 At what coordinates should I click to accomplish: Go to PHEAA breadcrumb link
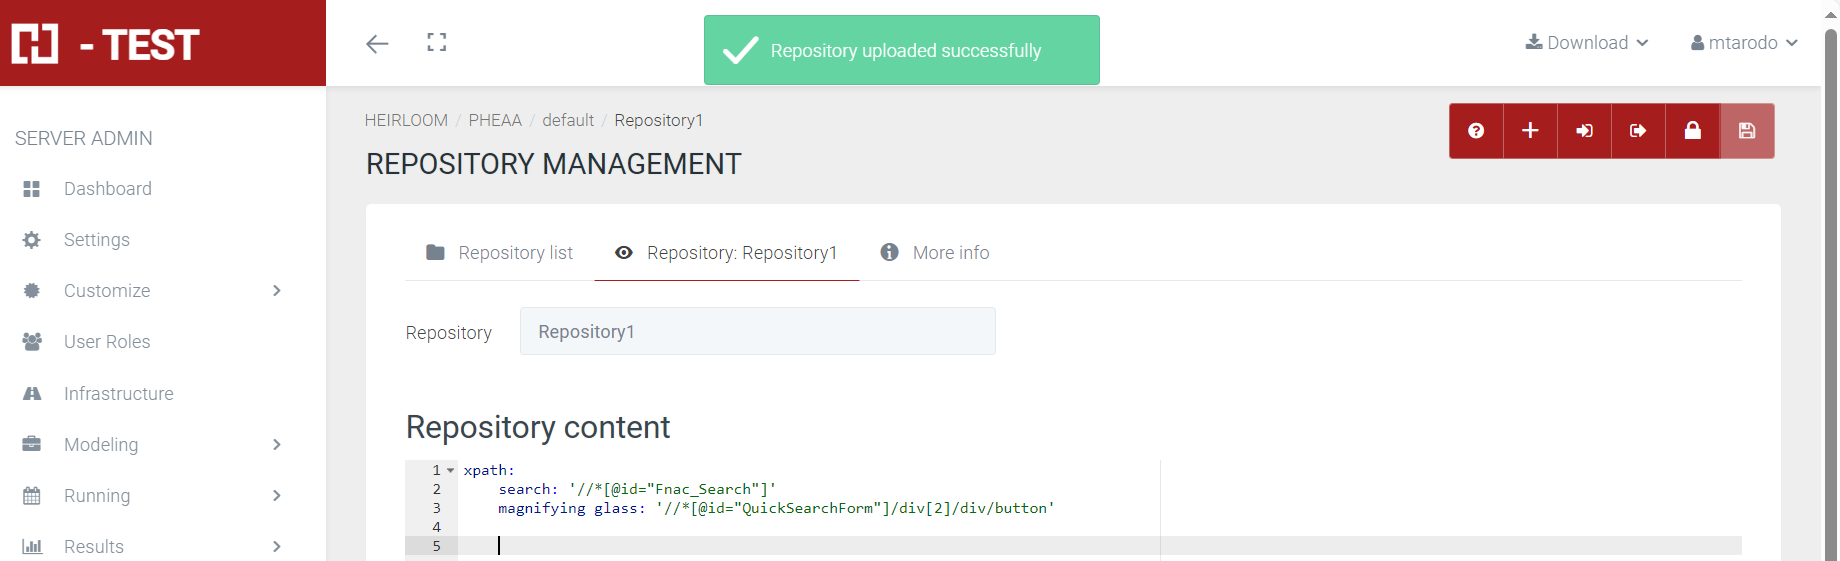click(495, 120)
